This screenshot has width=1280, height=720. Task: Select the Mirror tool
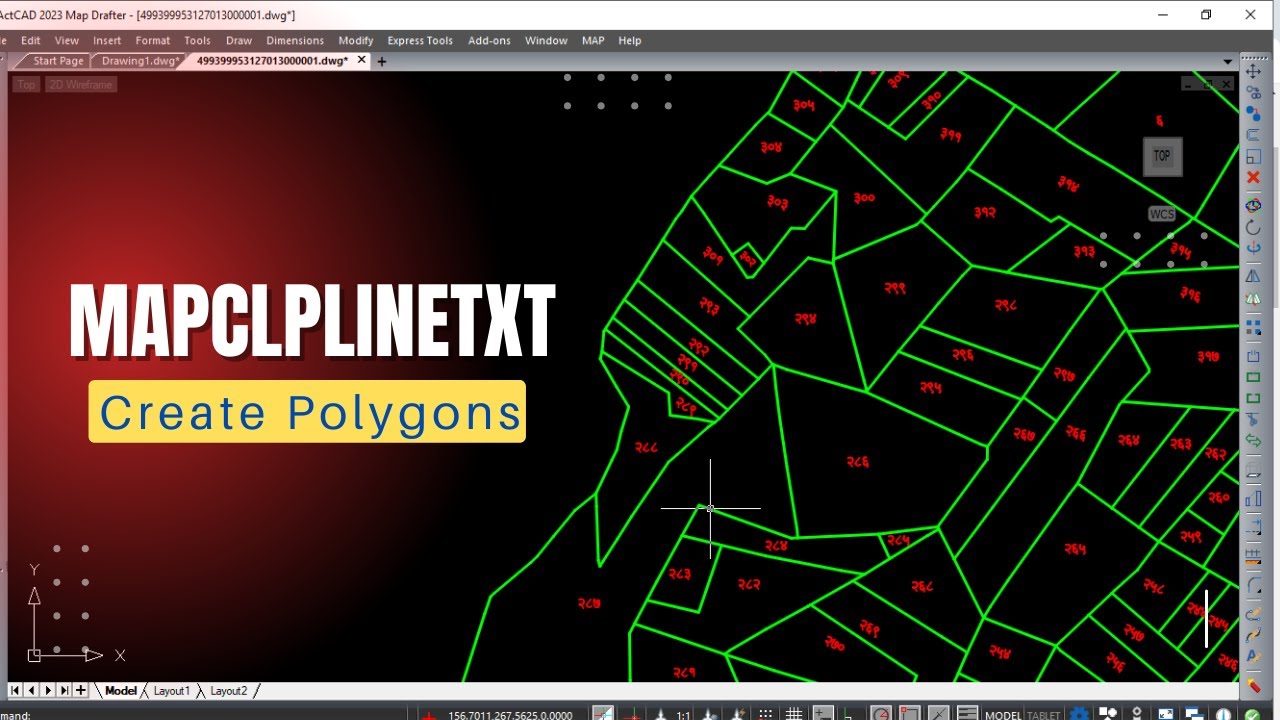click(x=1253, y=276)
